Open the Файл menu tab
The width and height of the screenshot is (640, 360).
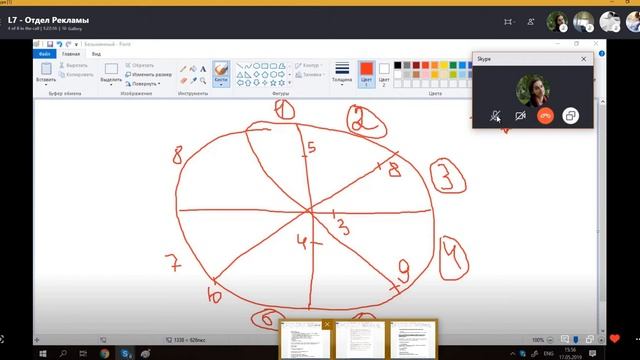pyautogui.click(x=44, y=54)
